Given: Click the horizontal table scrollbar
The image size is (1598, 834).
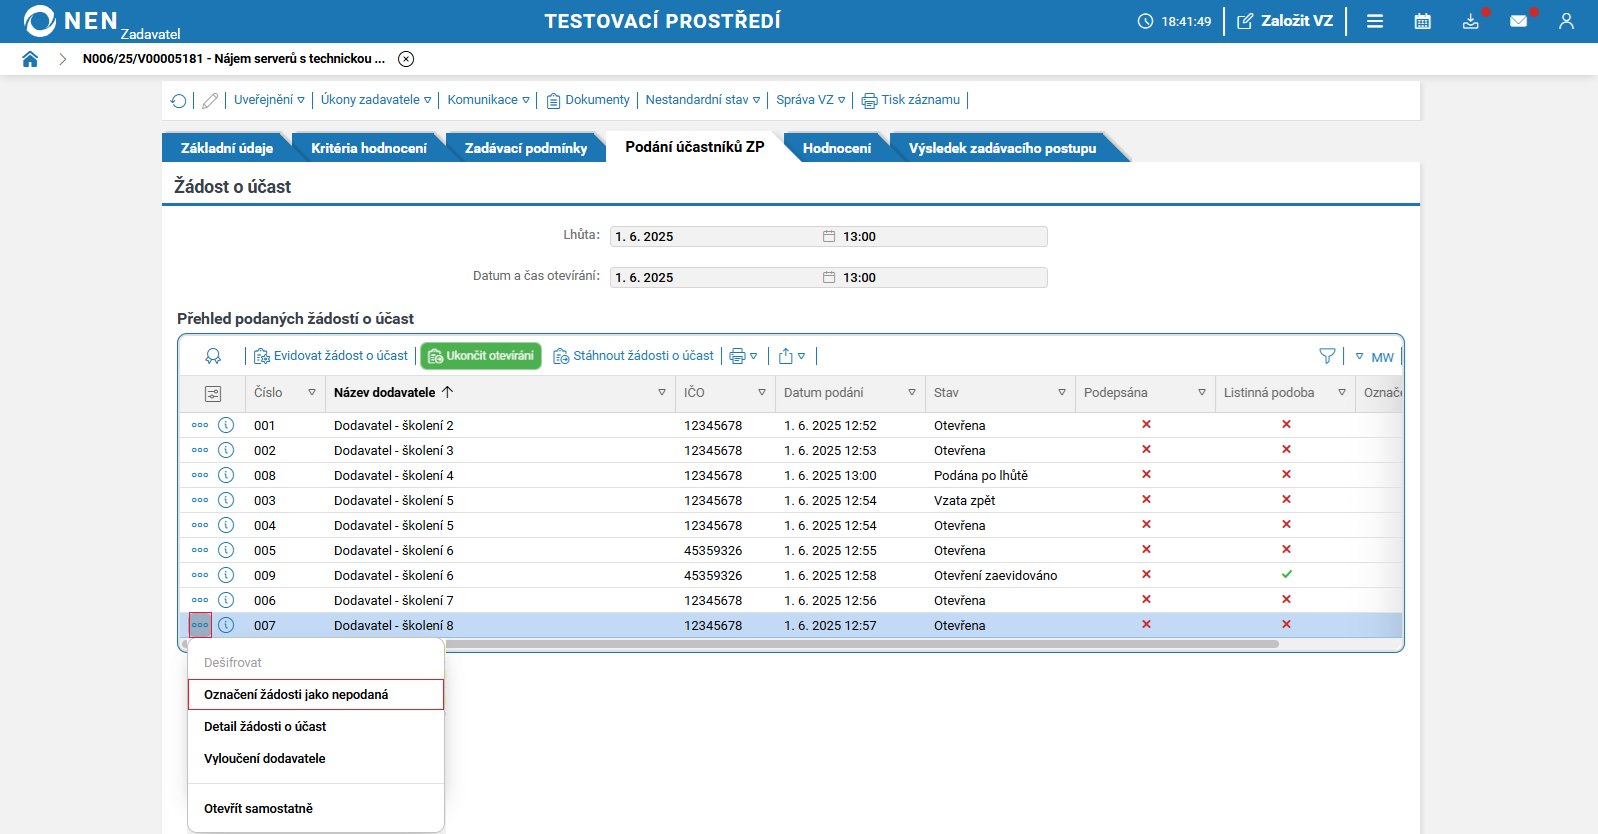Looking at the screenshot, I should 860,644.
